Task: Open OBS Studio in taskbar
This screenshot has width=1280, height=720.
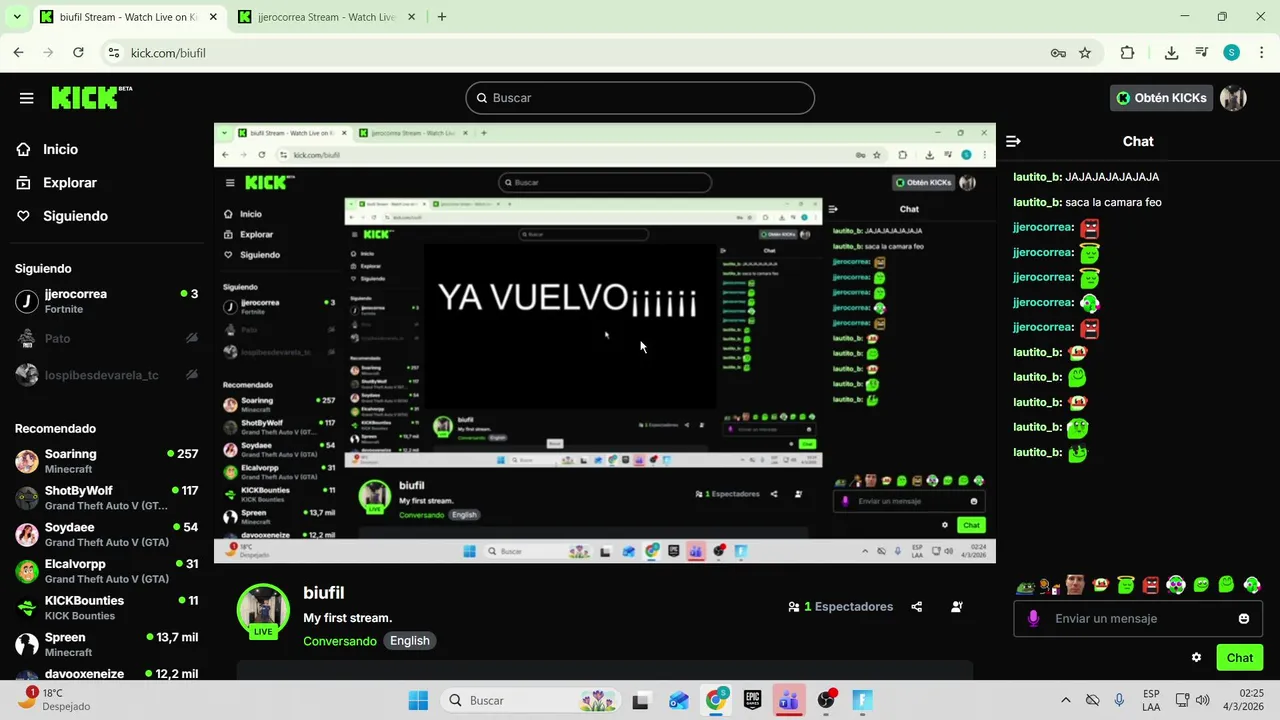Action: [826, 700]
